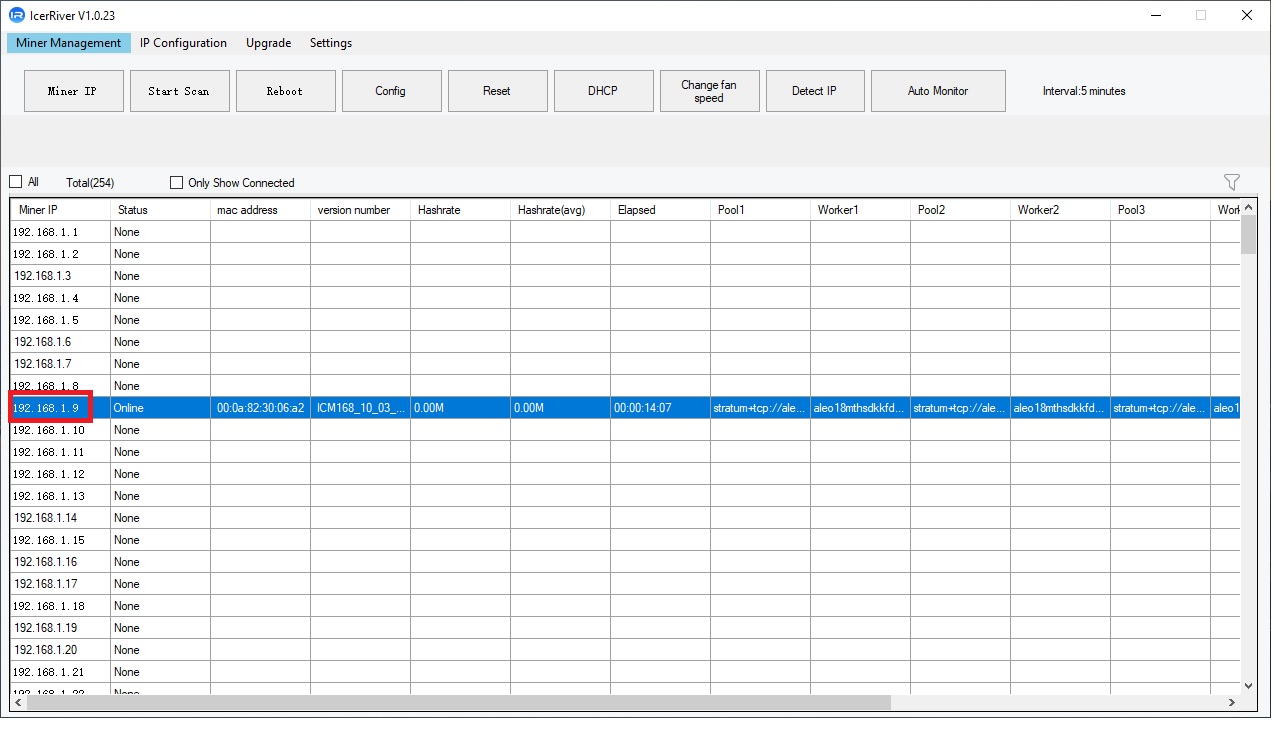Click the Worker2 column header
This screenshot has width=1274, height=738.
(x=1061, y=210)
